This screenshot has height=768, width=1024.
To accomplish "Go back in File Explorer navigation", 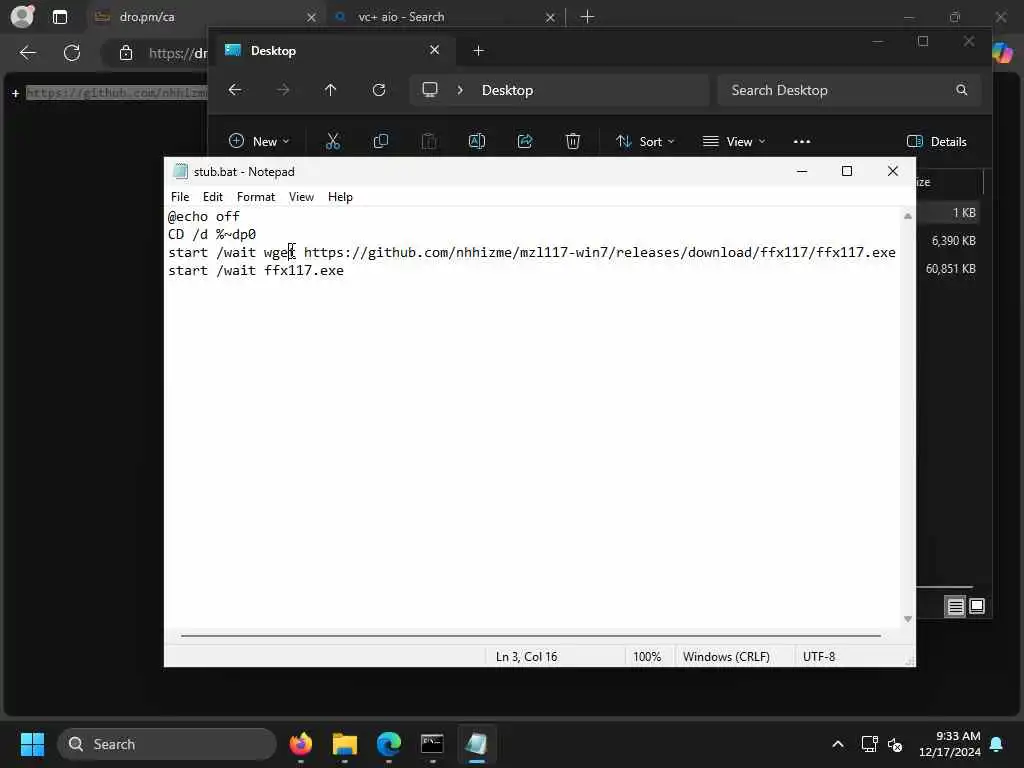I will click(235, 90).
